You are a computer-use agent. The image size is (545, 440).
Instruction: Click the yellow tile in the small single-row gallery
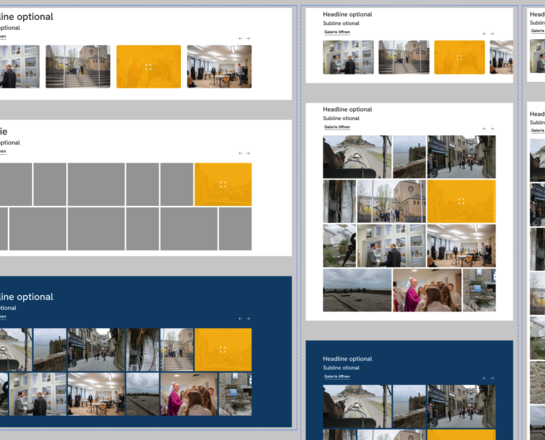coord(459,57)
